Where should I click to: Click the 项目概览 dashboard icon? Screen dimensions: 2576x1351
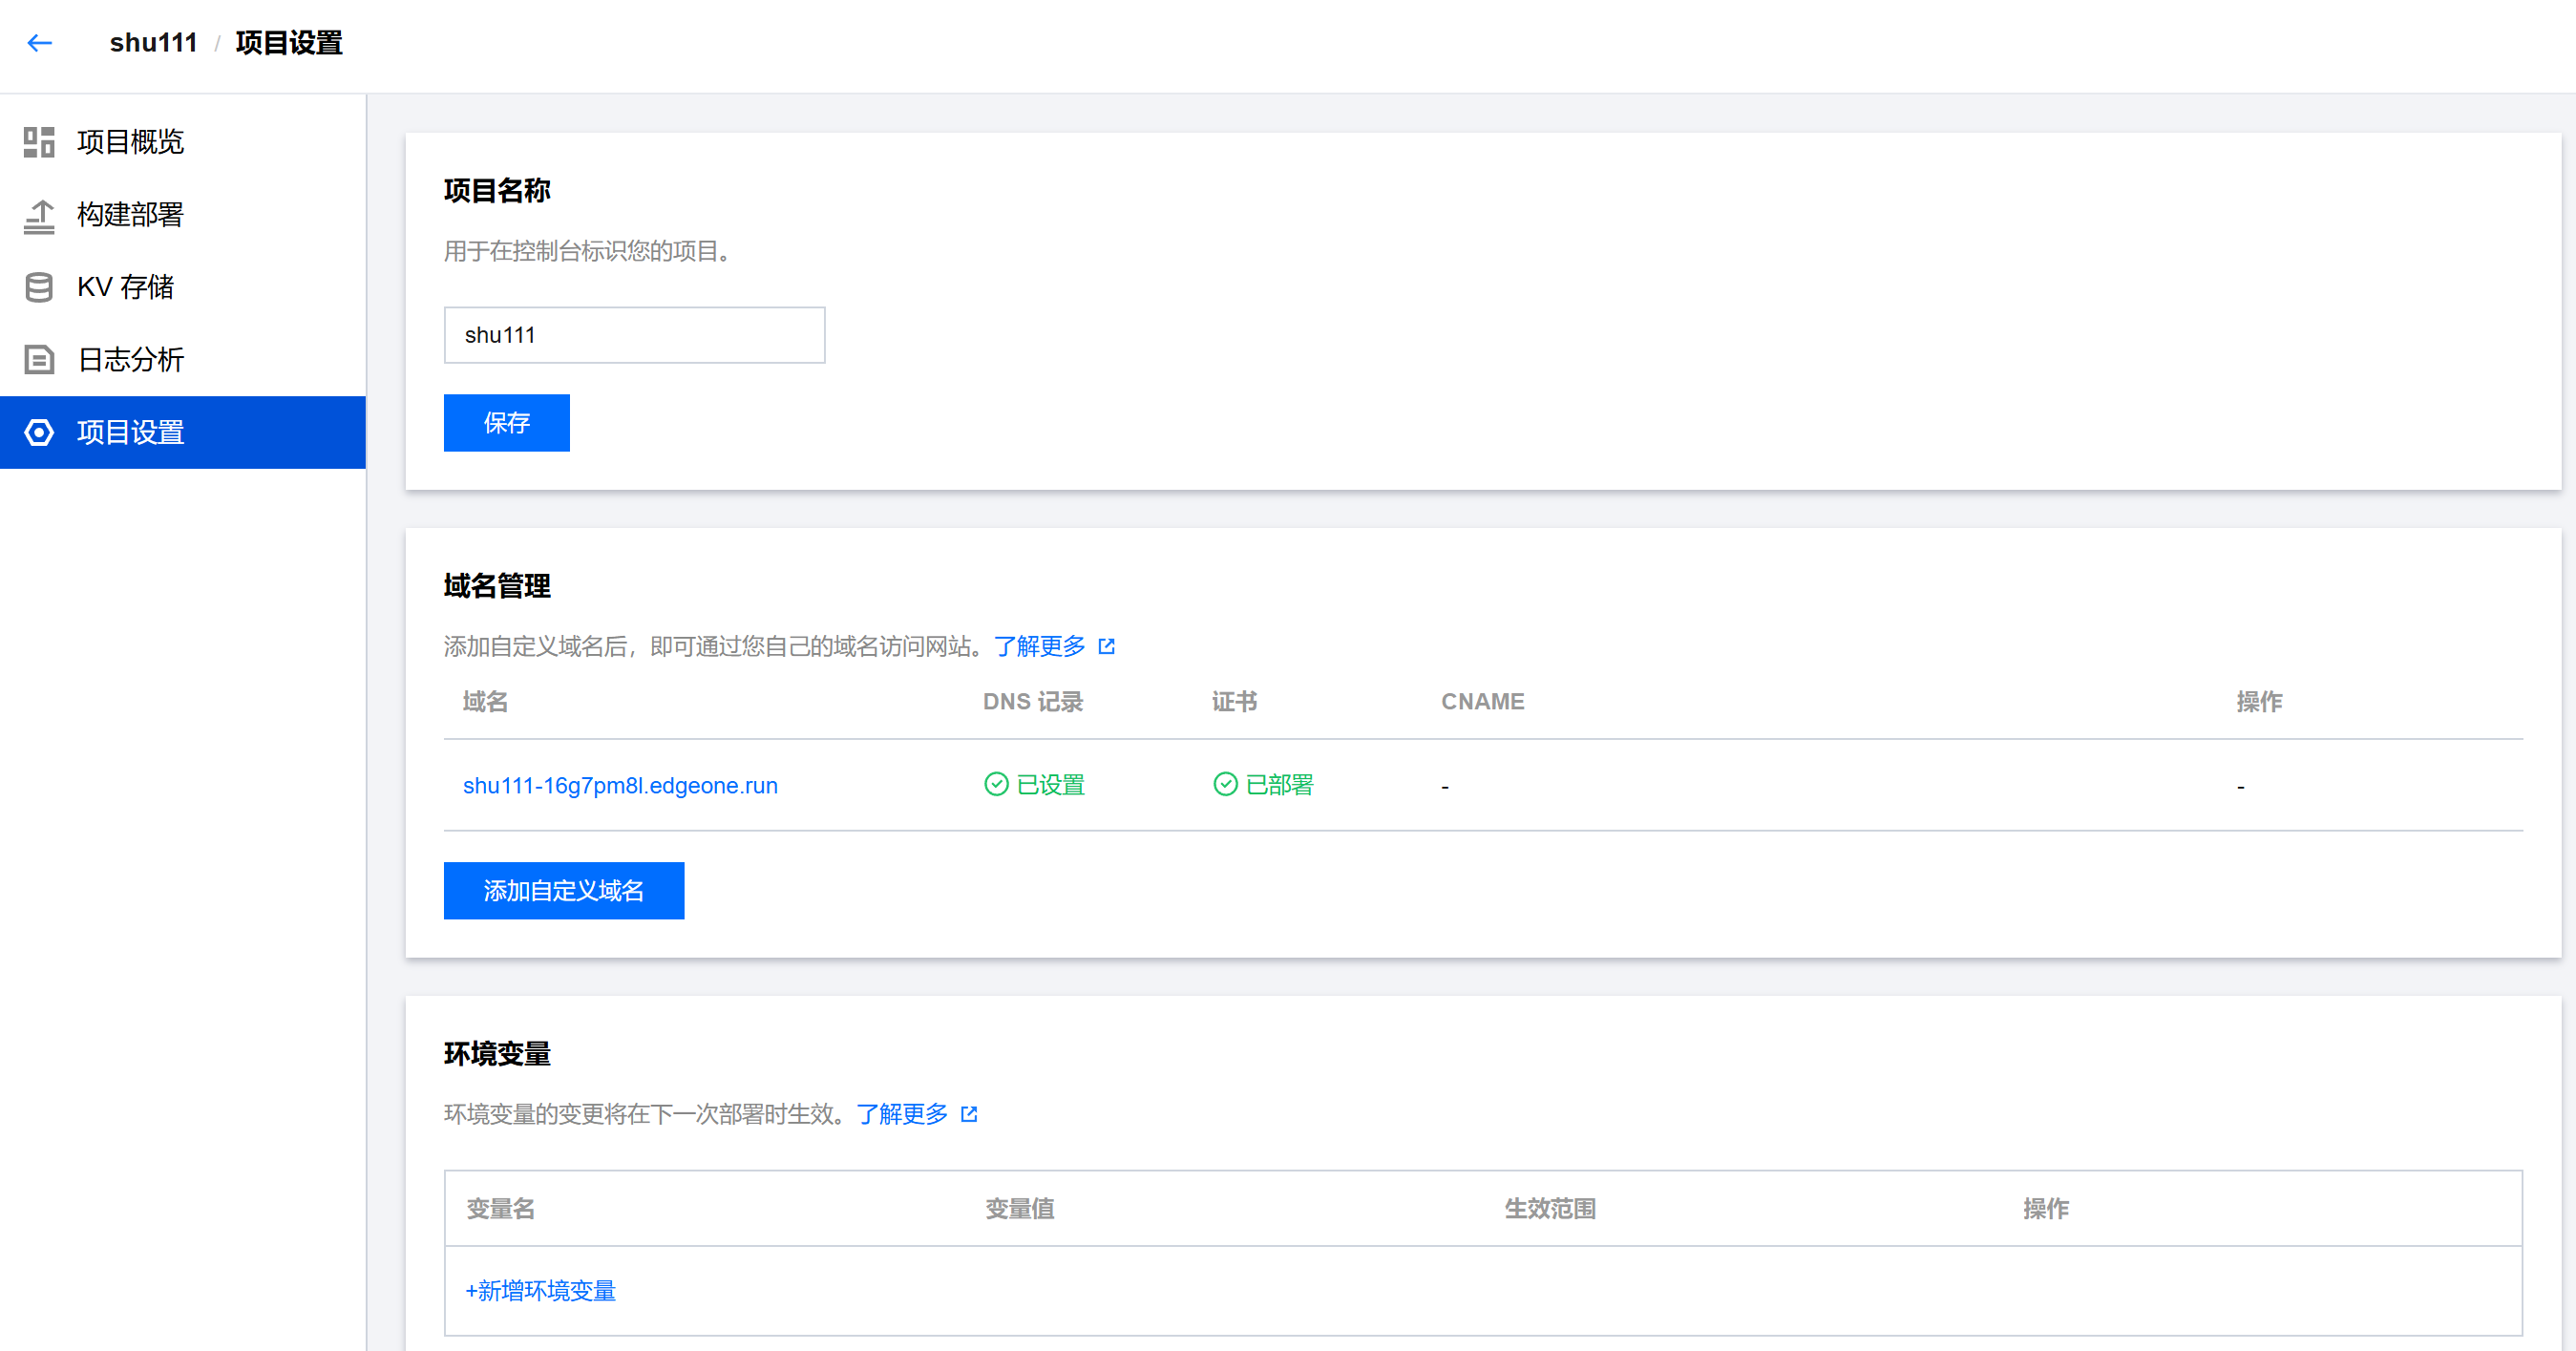(x=39, y=142)
